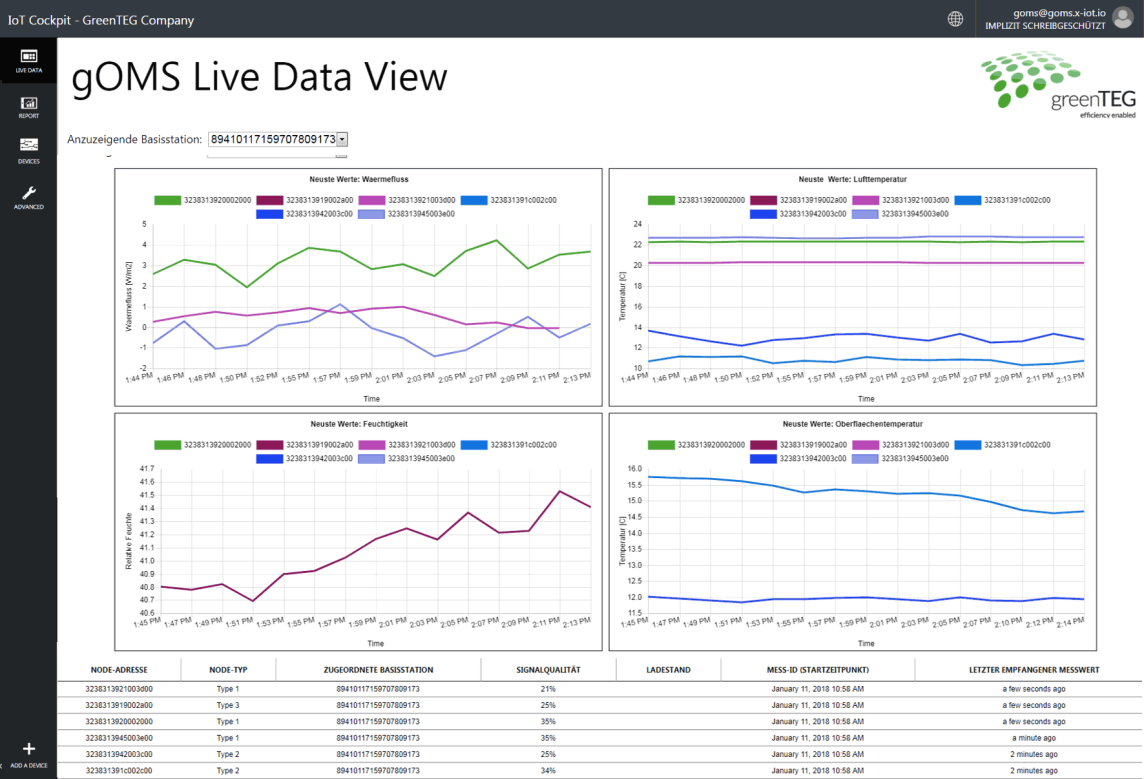Click the gOMS Live Data View heading
Viewport: 1144px width, 779px height.
pos(259,77)
